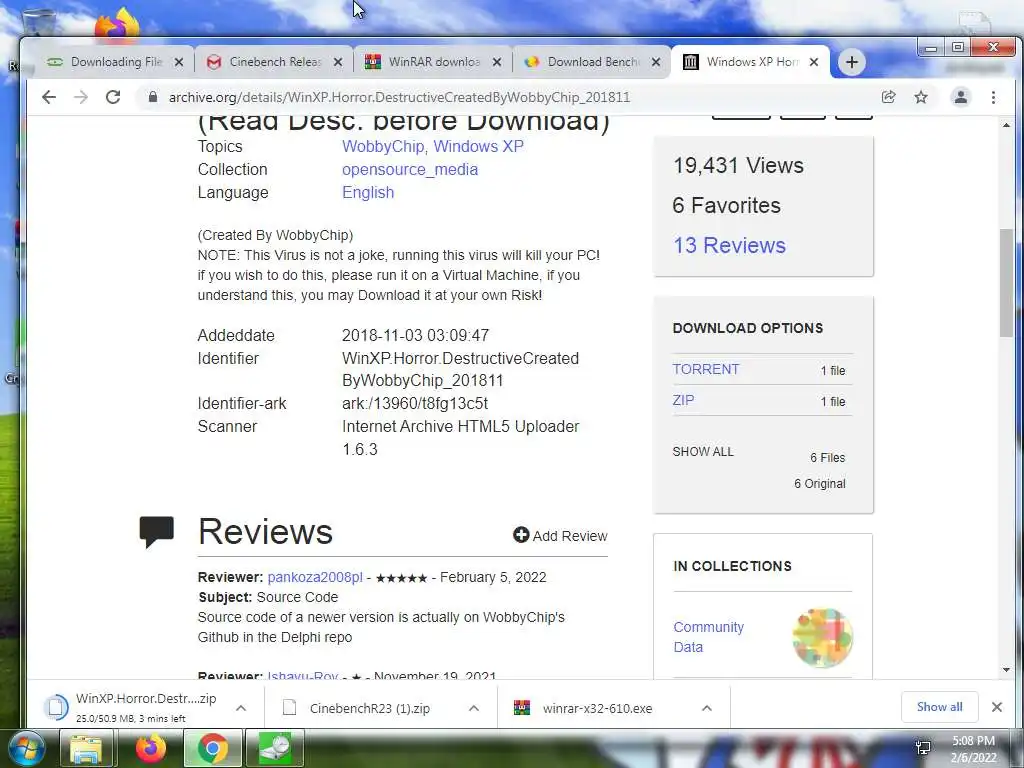The width and height of the screenshot is (1024, 768).
Task: Click the IN COLLECTIONS heading
Action: (x=732, y=566)
